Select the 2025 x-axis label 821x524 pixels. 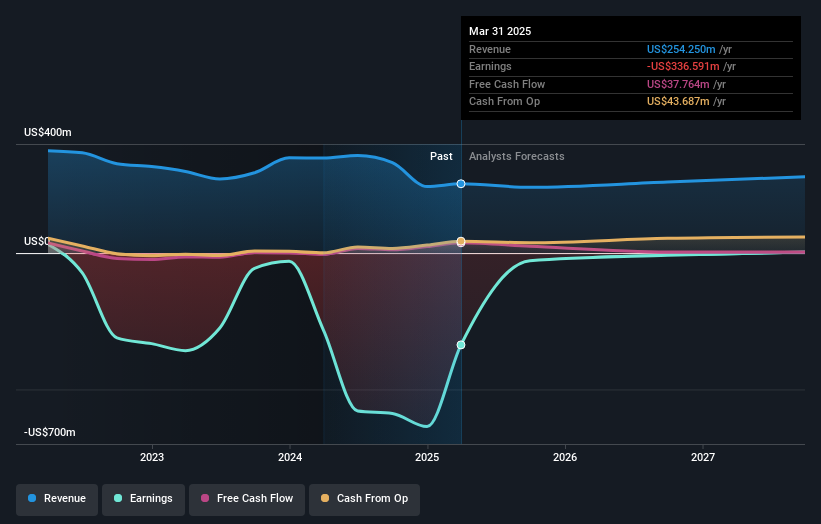tap(427, 457)
